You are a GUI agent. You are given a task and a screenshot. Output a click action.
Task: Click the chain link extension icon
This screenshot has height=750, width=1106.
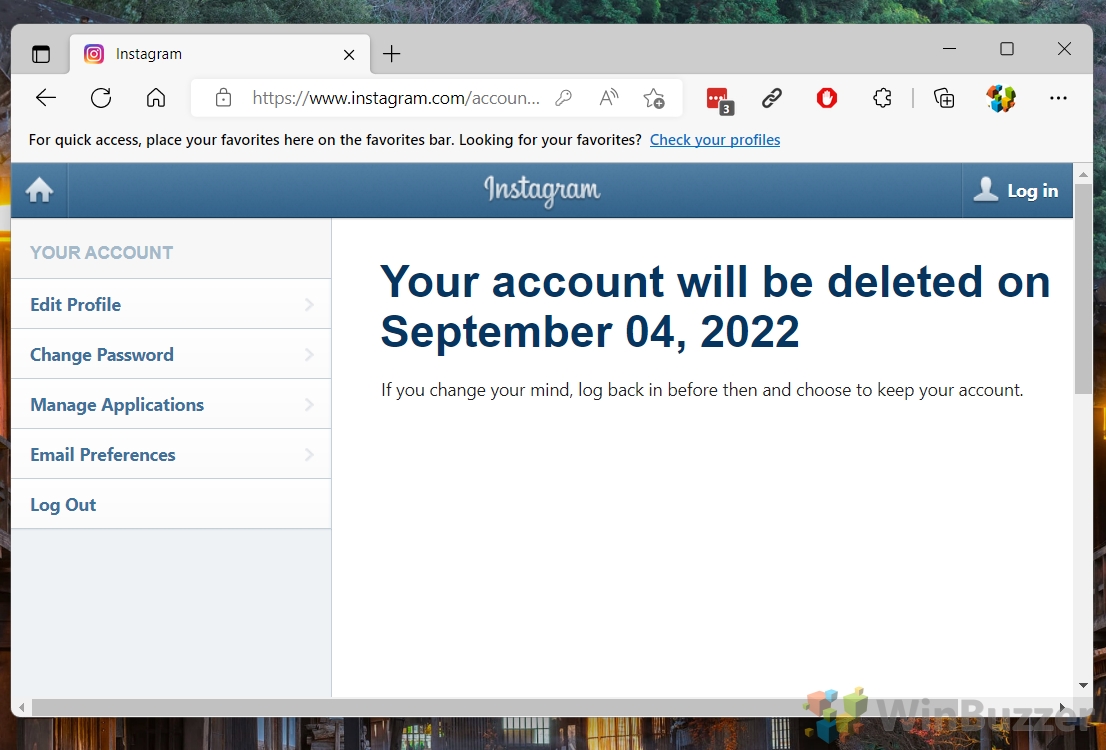(772, 97)
